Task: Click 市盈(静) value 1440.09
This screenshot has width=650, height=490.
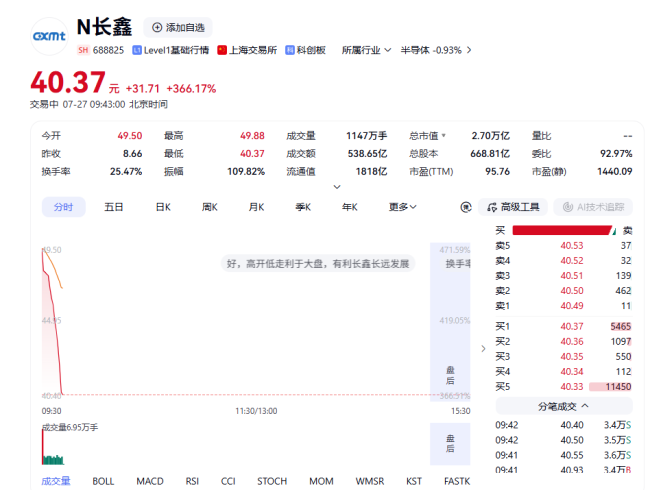Action: 615,172
